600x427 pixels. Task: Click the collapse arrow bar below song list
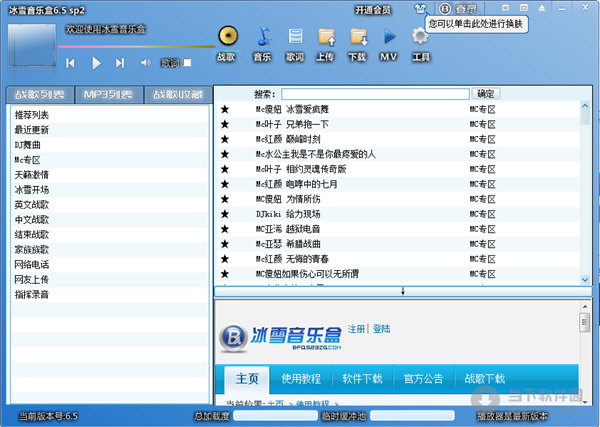pos(403,291)
